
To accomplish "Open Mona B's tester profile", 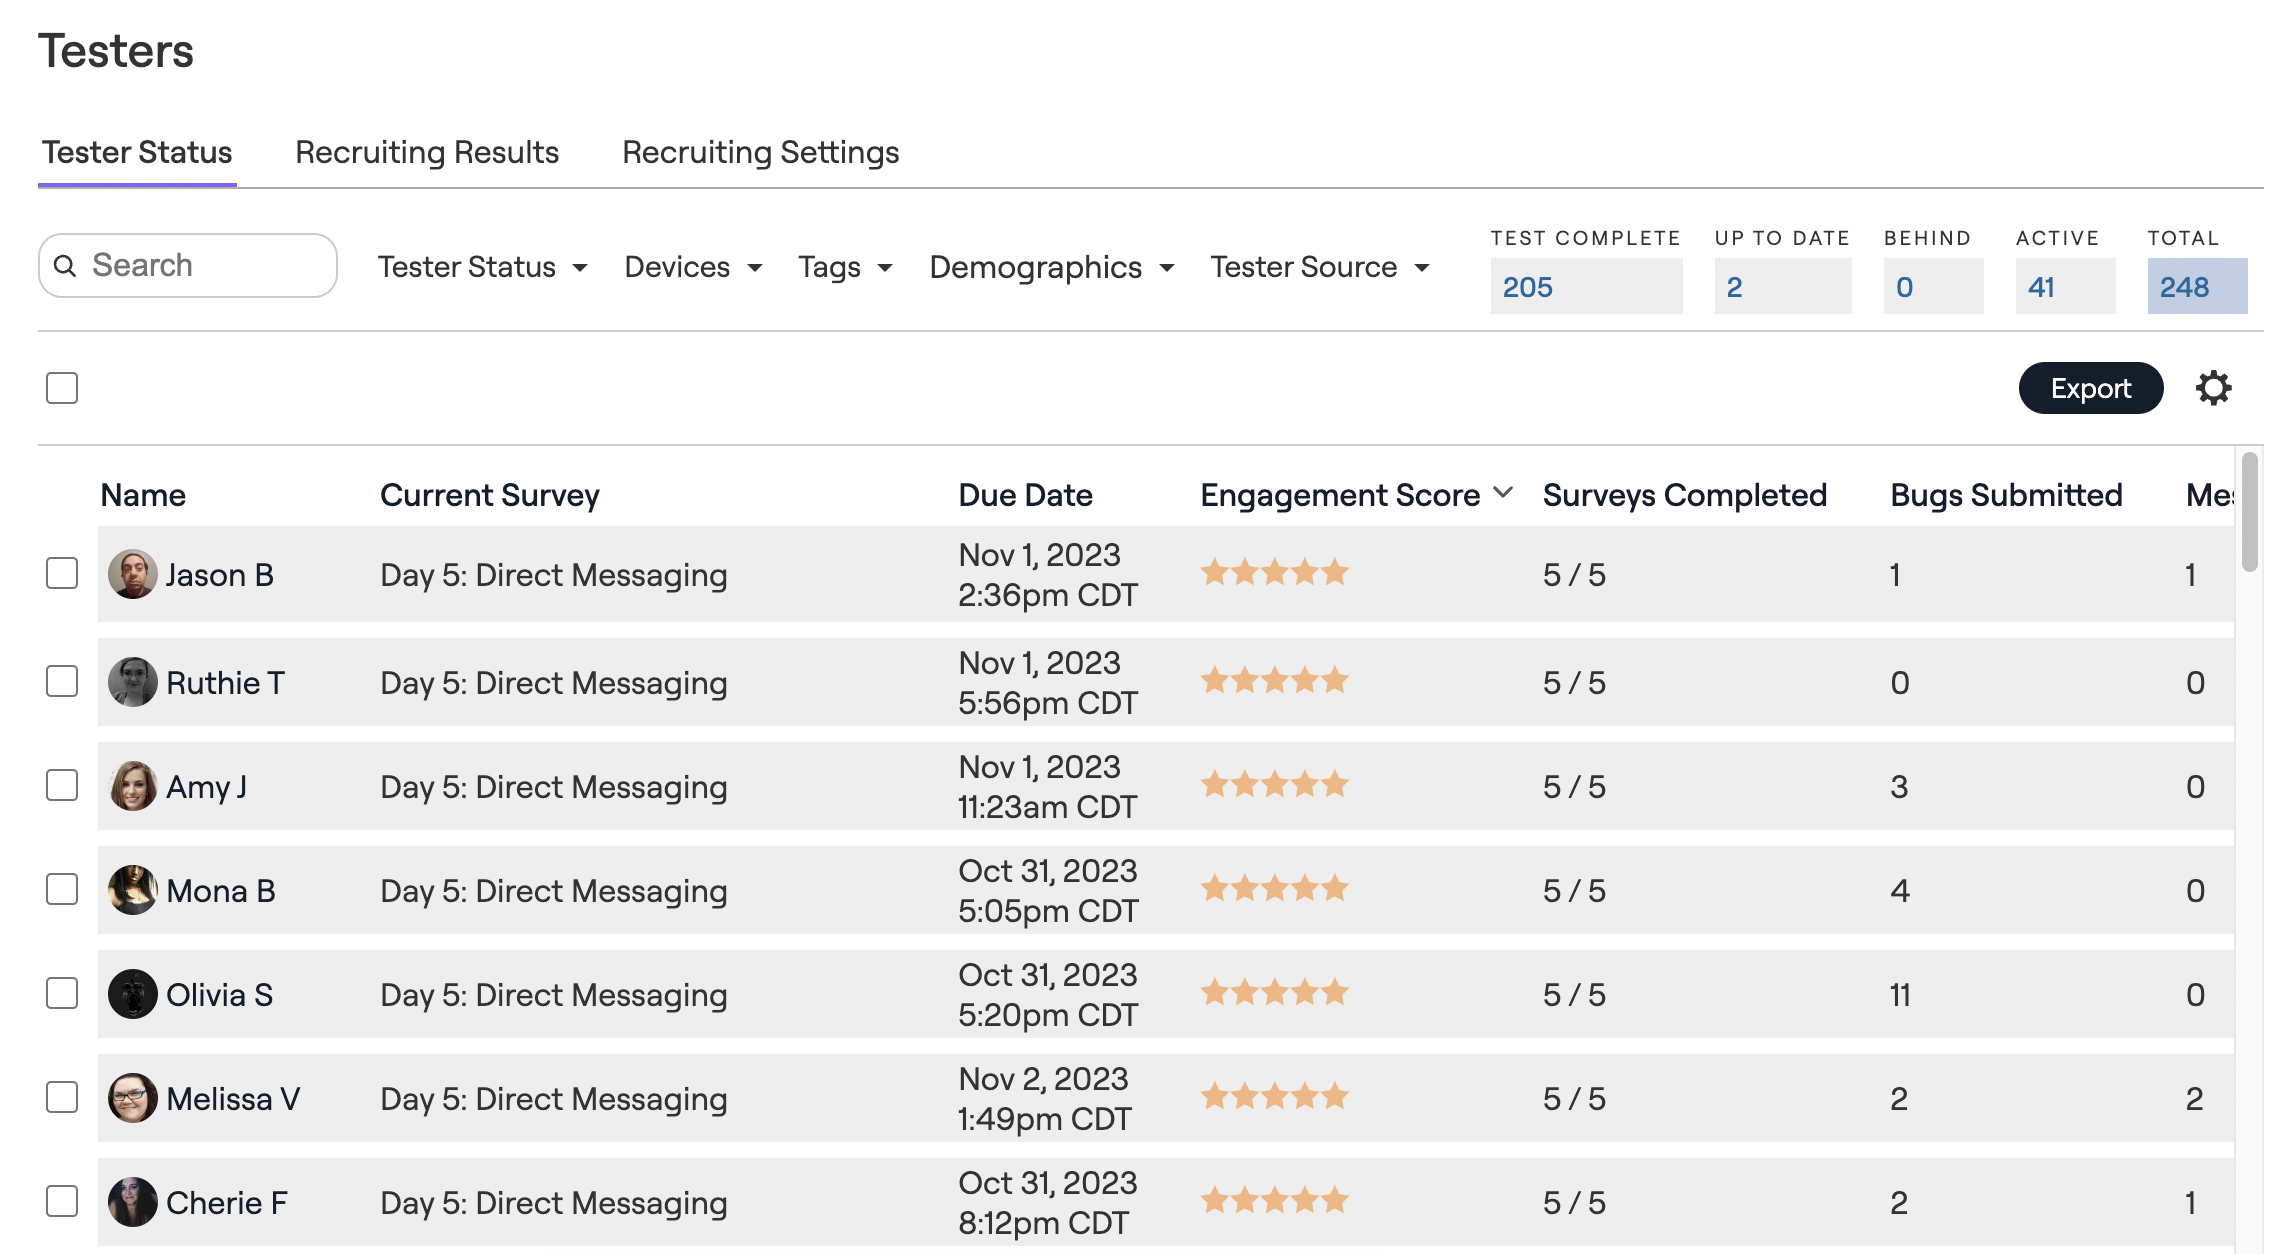I will point(222,890).
